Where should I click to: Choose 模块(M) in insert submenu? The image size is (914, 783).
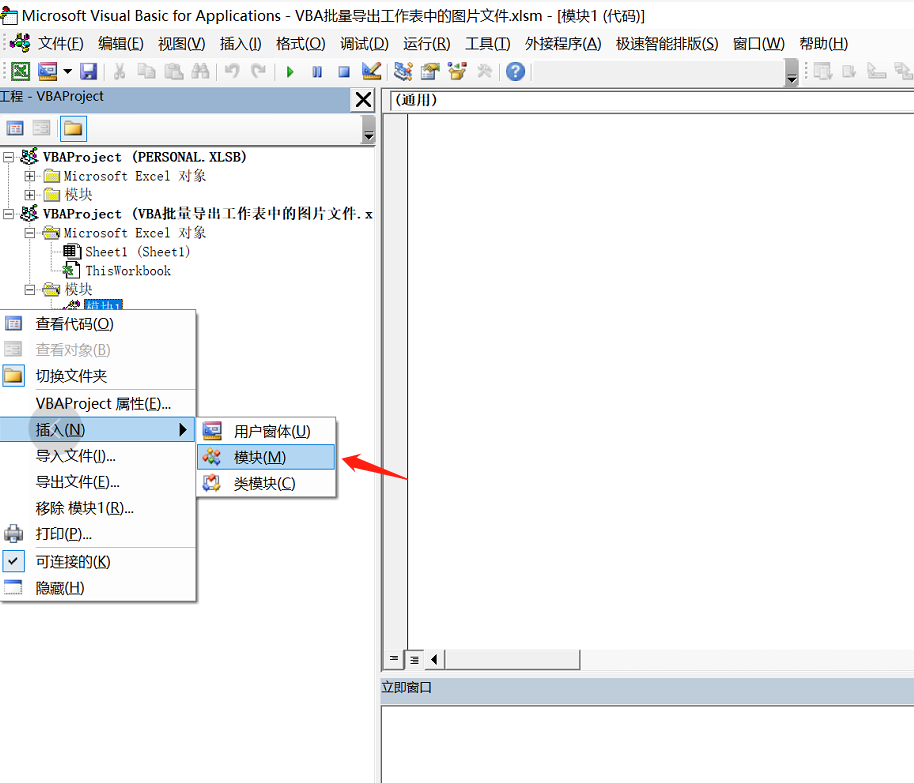pyautogui.click(x=266, y=457)
